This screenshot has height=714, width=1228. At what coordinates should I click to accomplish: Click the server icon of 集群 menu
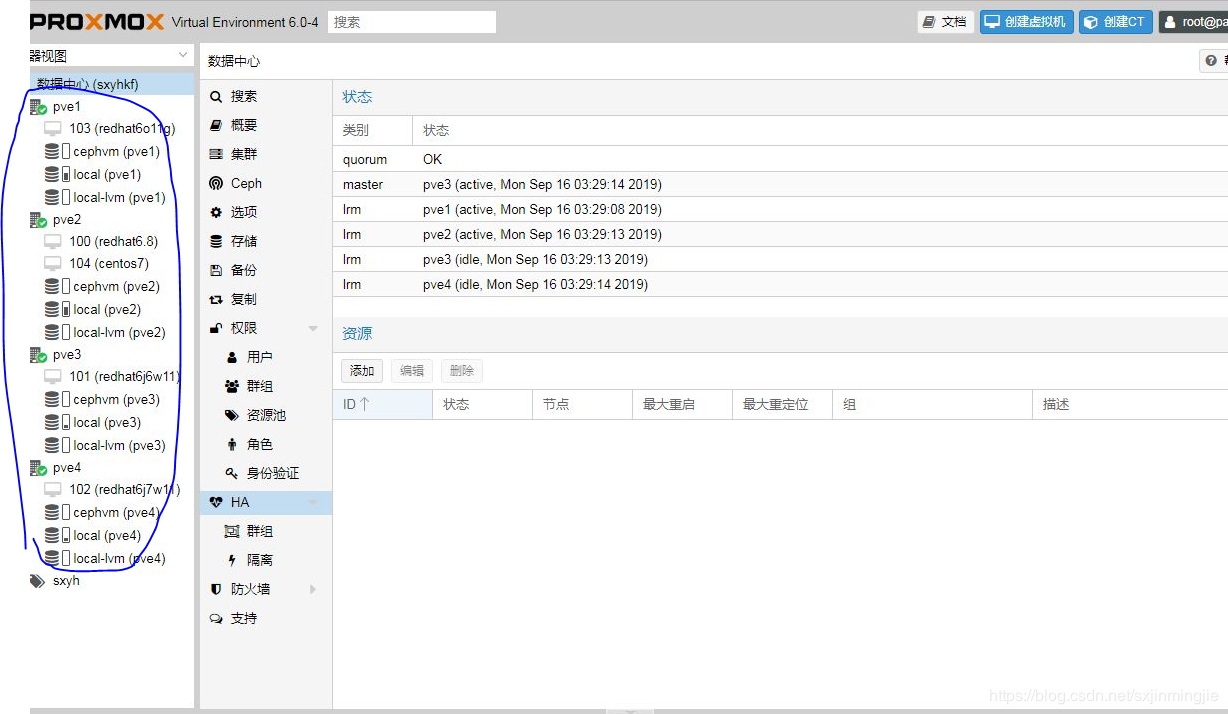pyautogui.click(x=216, y=155)
